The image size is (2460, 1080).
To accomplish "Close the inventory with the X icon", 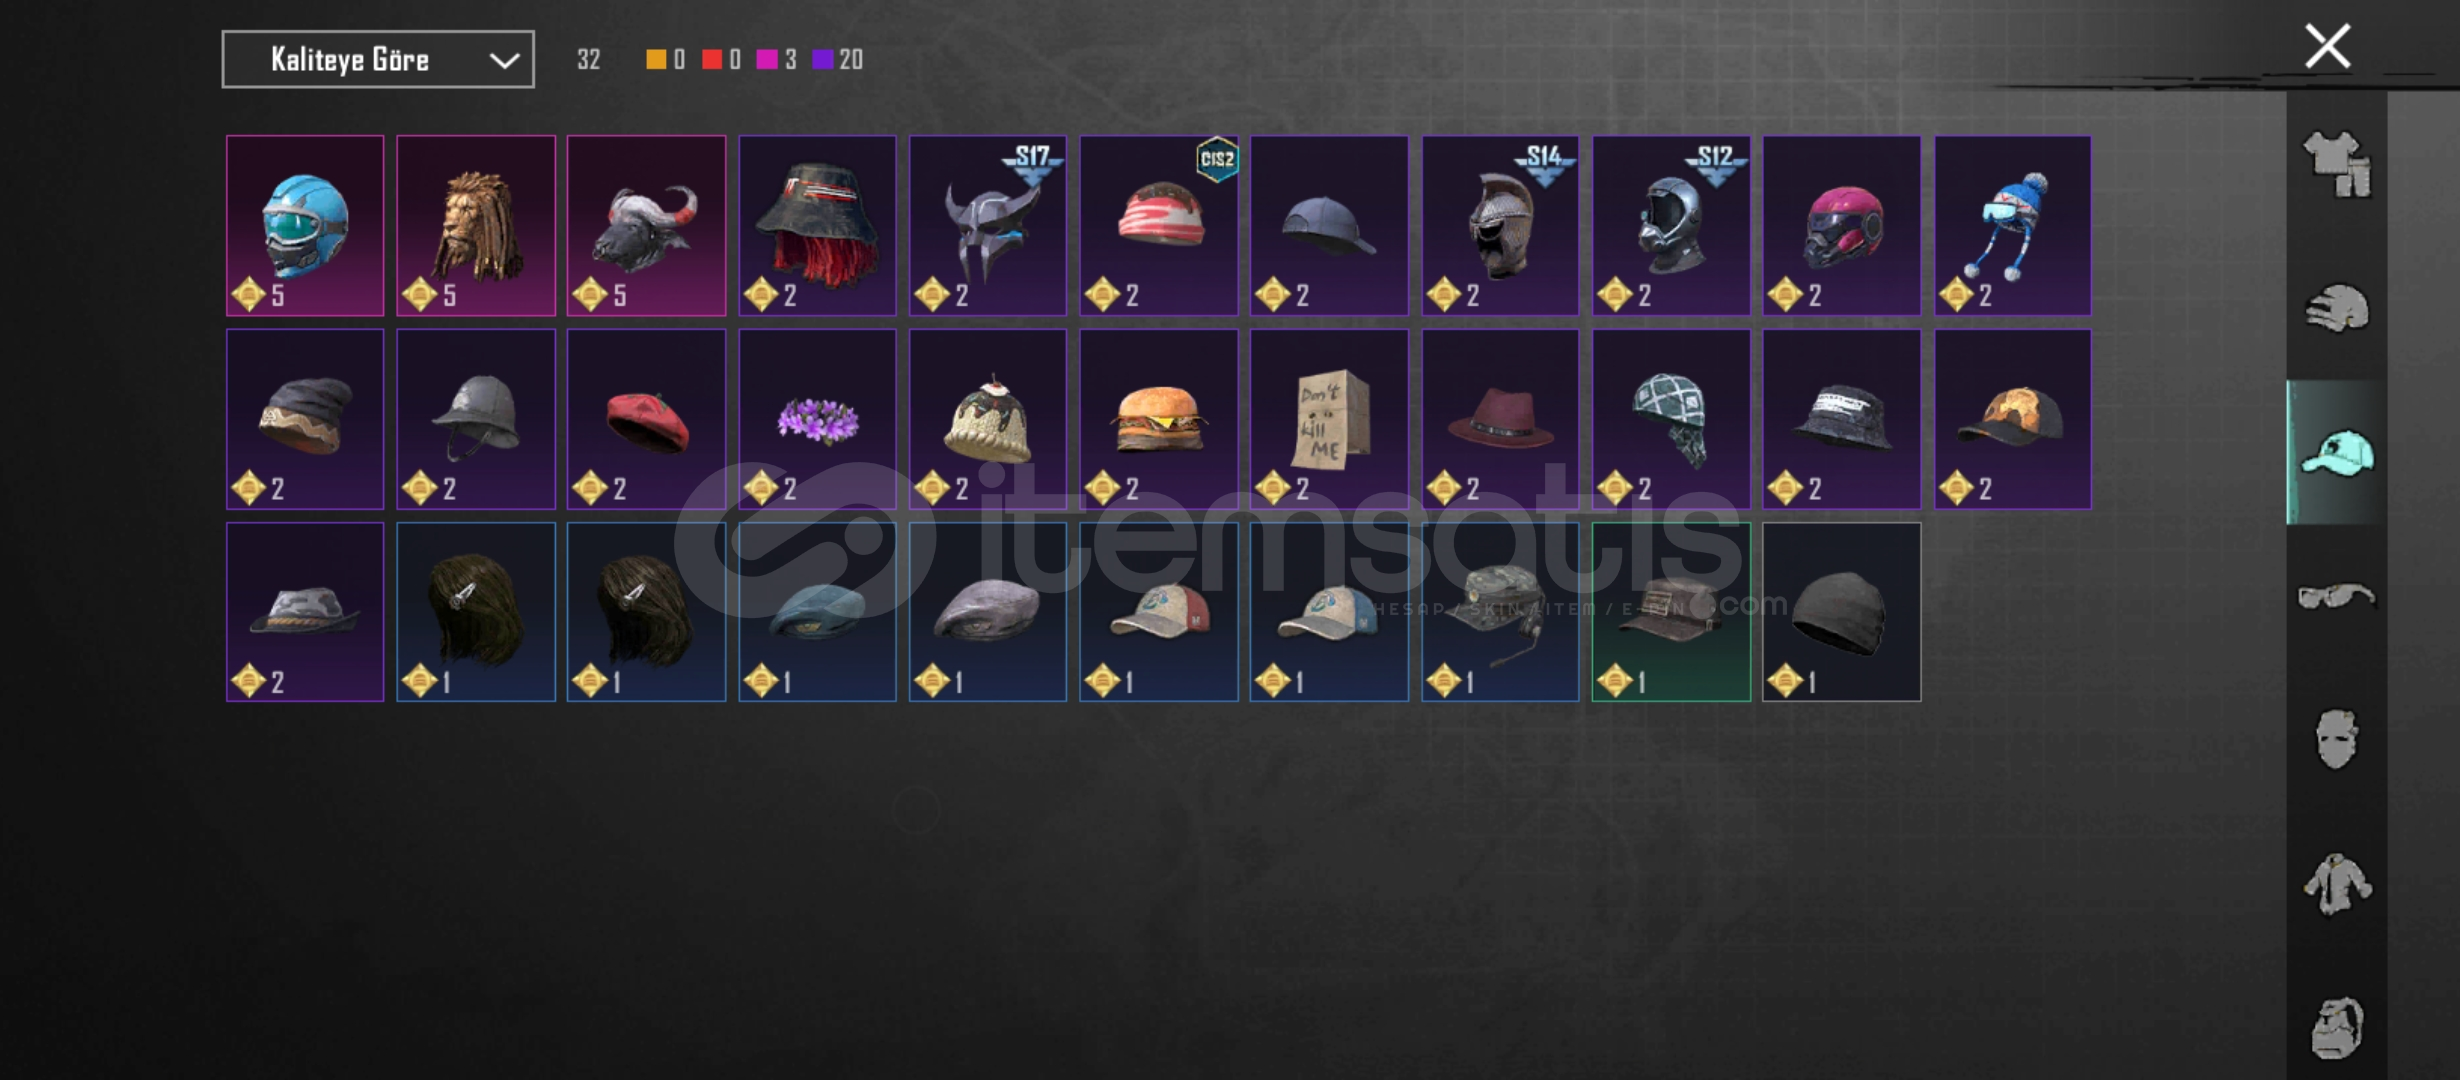I will point(2328,47).
